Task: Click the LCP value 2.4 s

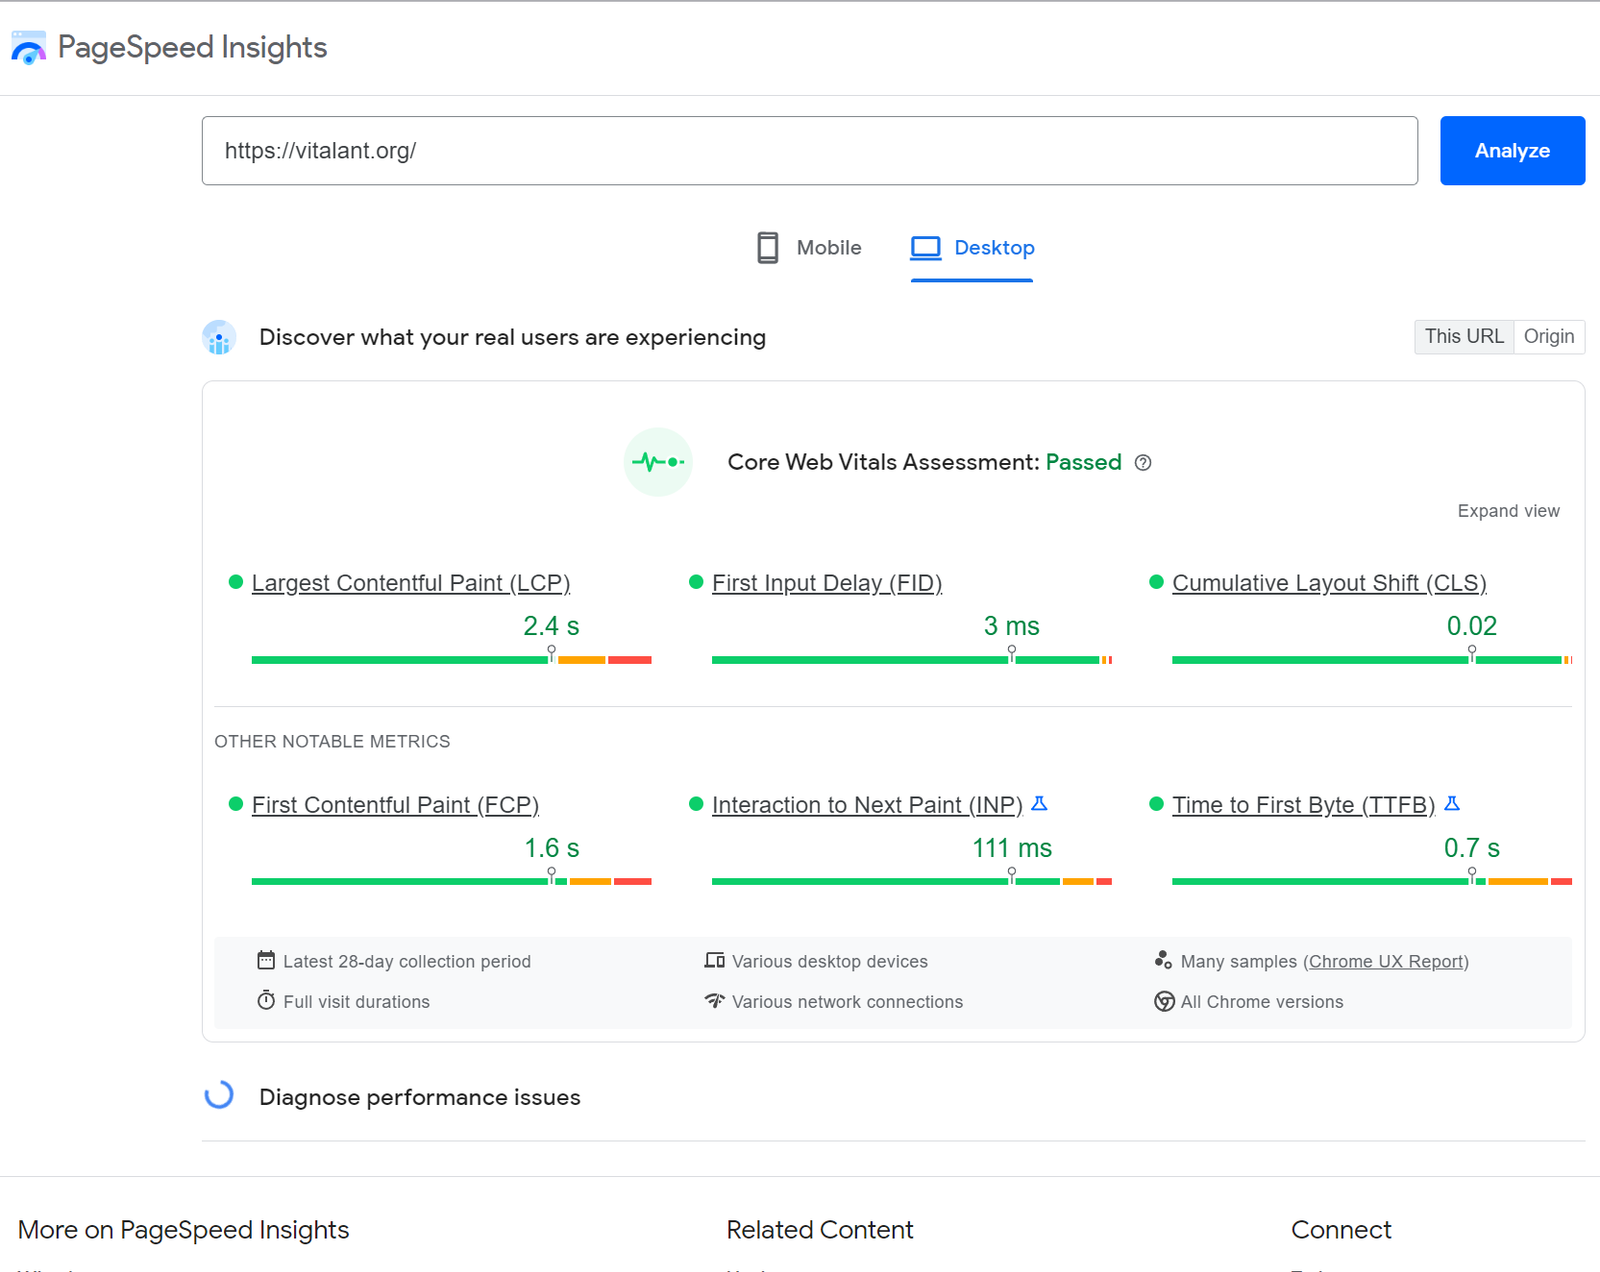Action: click(551, 626)
